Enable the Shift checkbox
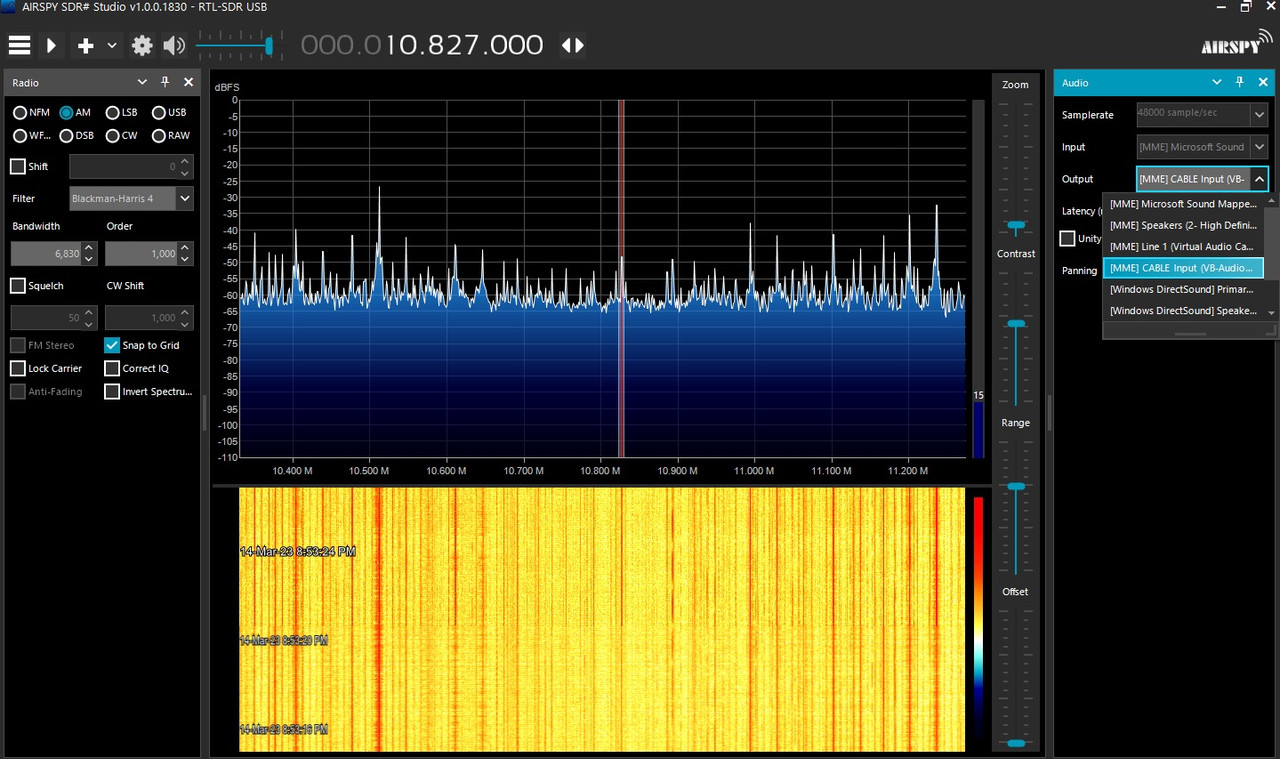 18,166
